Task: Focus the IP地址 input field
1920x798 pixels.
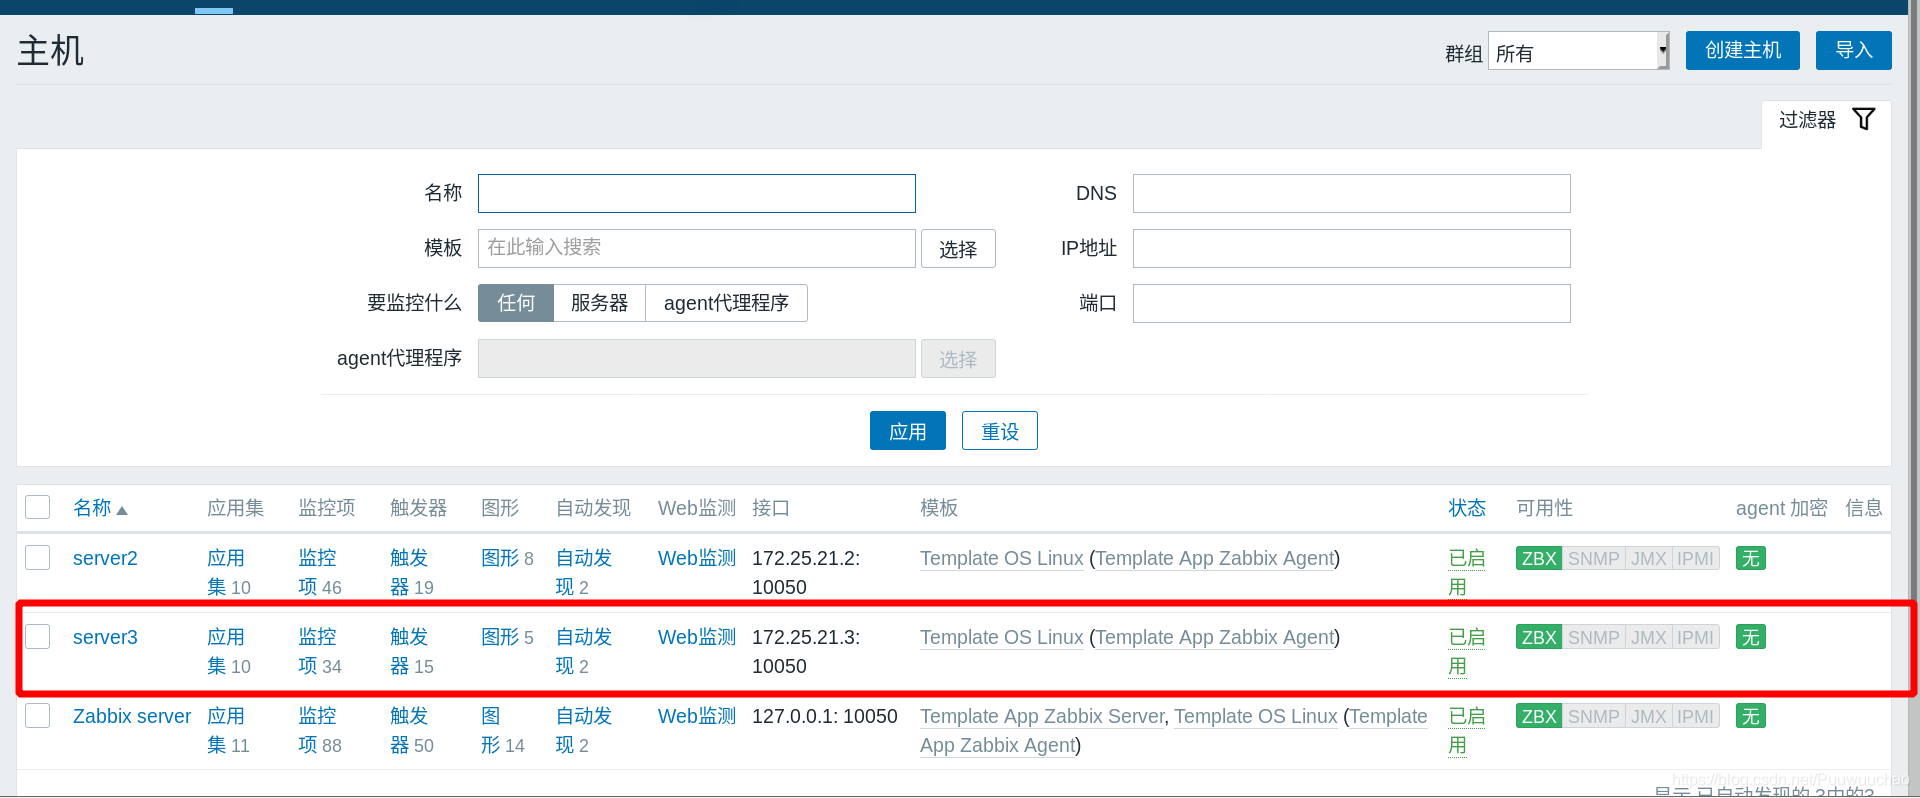Action: 1351,248
